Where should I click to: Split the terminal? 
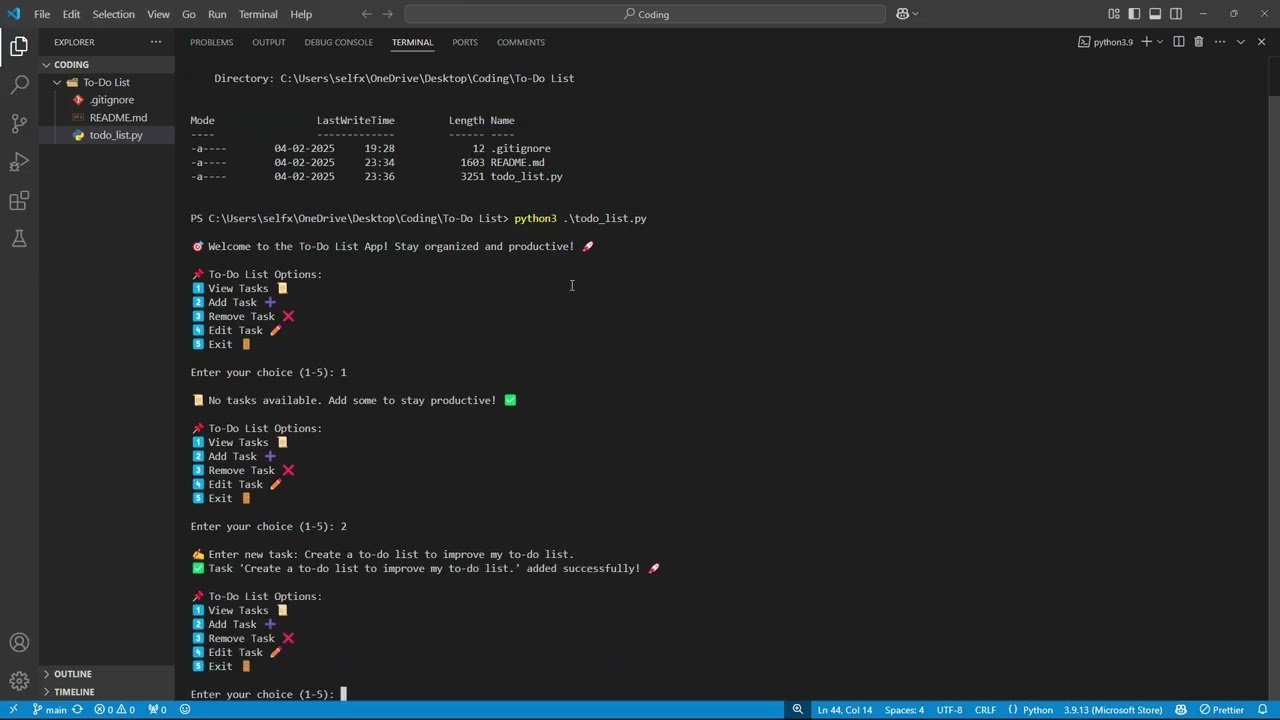[1179, 42]
